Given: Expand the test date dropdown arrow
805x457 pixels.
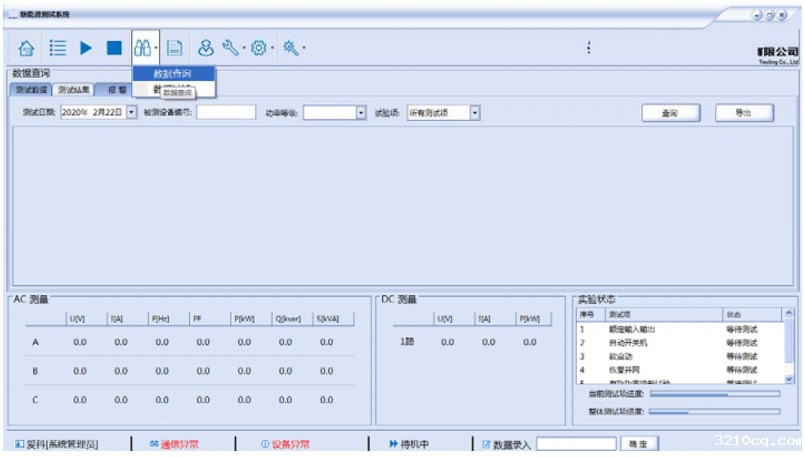Looking at the screenshot, I should [132, 112].
